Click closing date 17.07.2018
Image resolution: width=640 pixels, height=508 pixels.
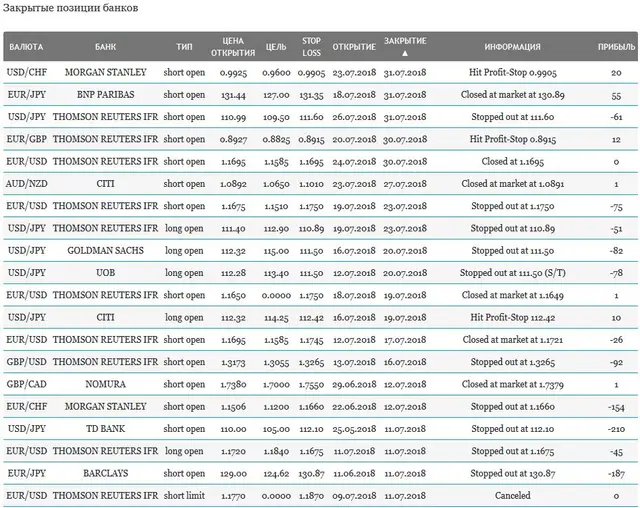coord(405,339)
